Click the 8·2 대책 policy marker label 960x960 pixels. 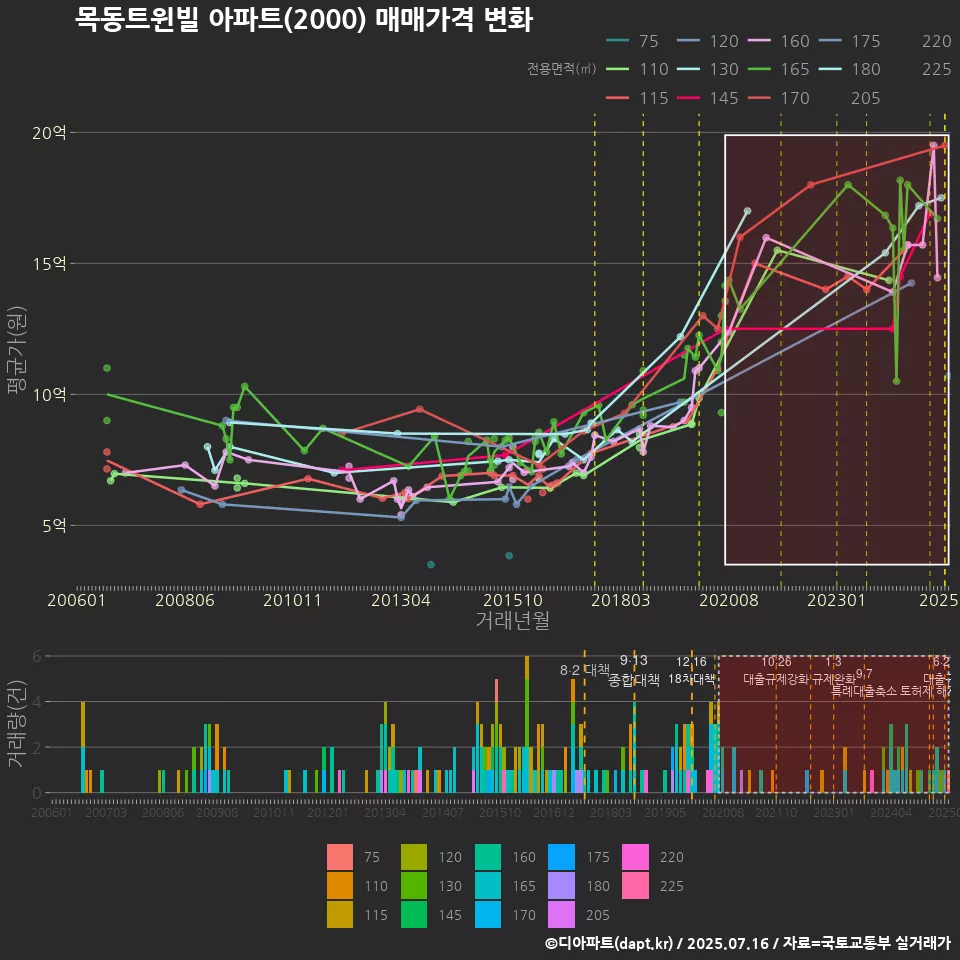[585, 670]
